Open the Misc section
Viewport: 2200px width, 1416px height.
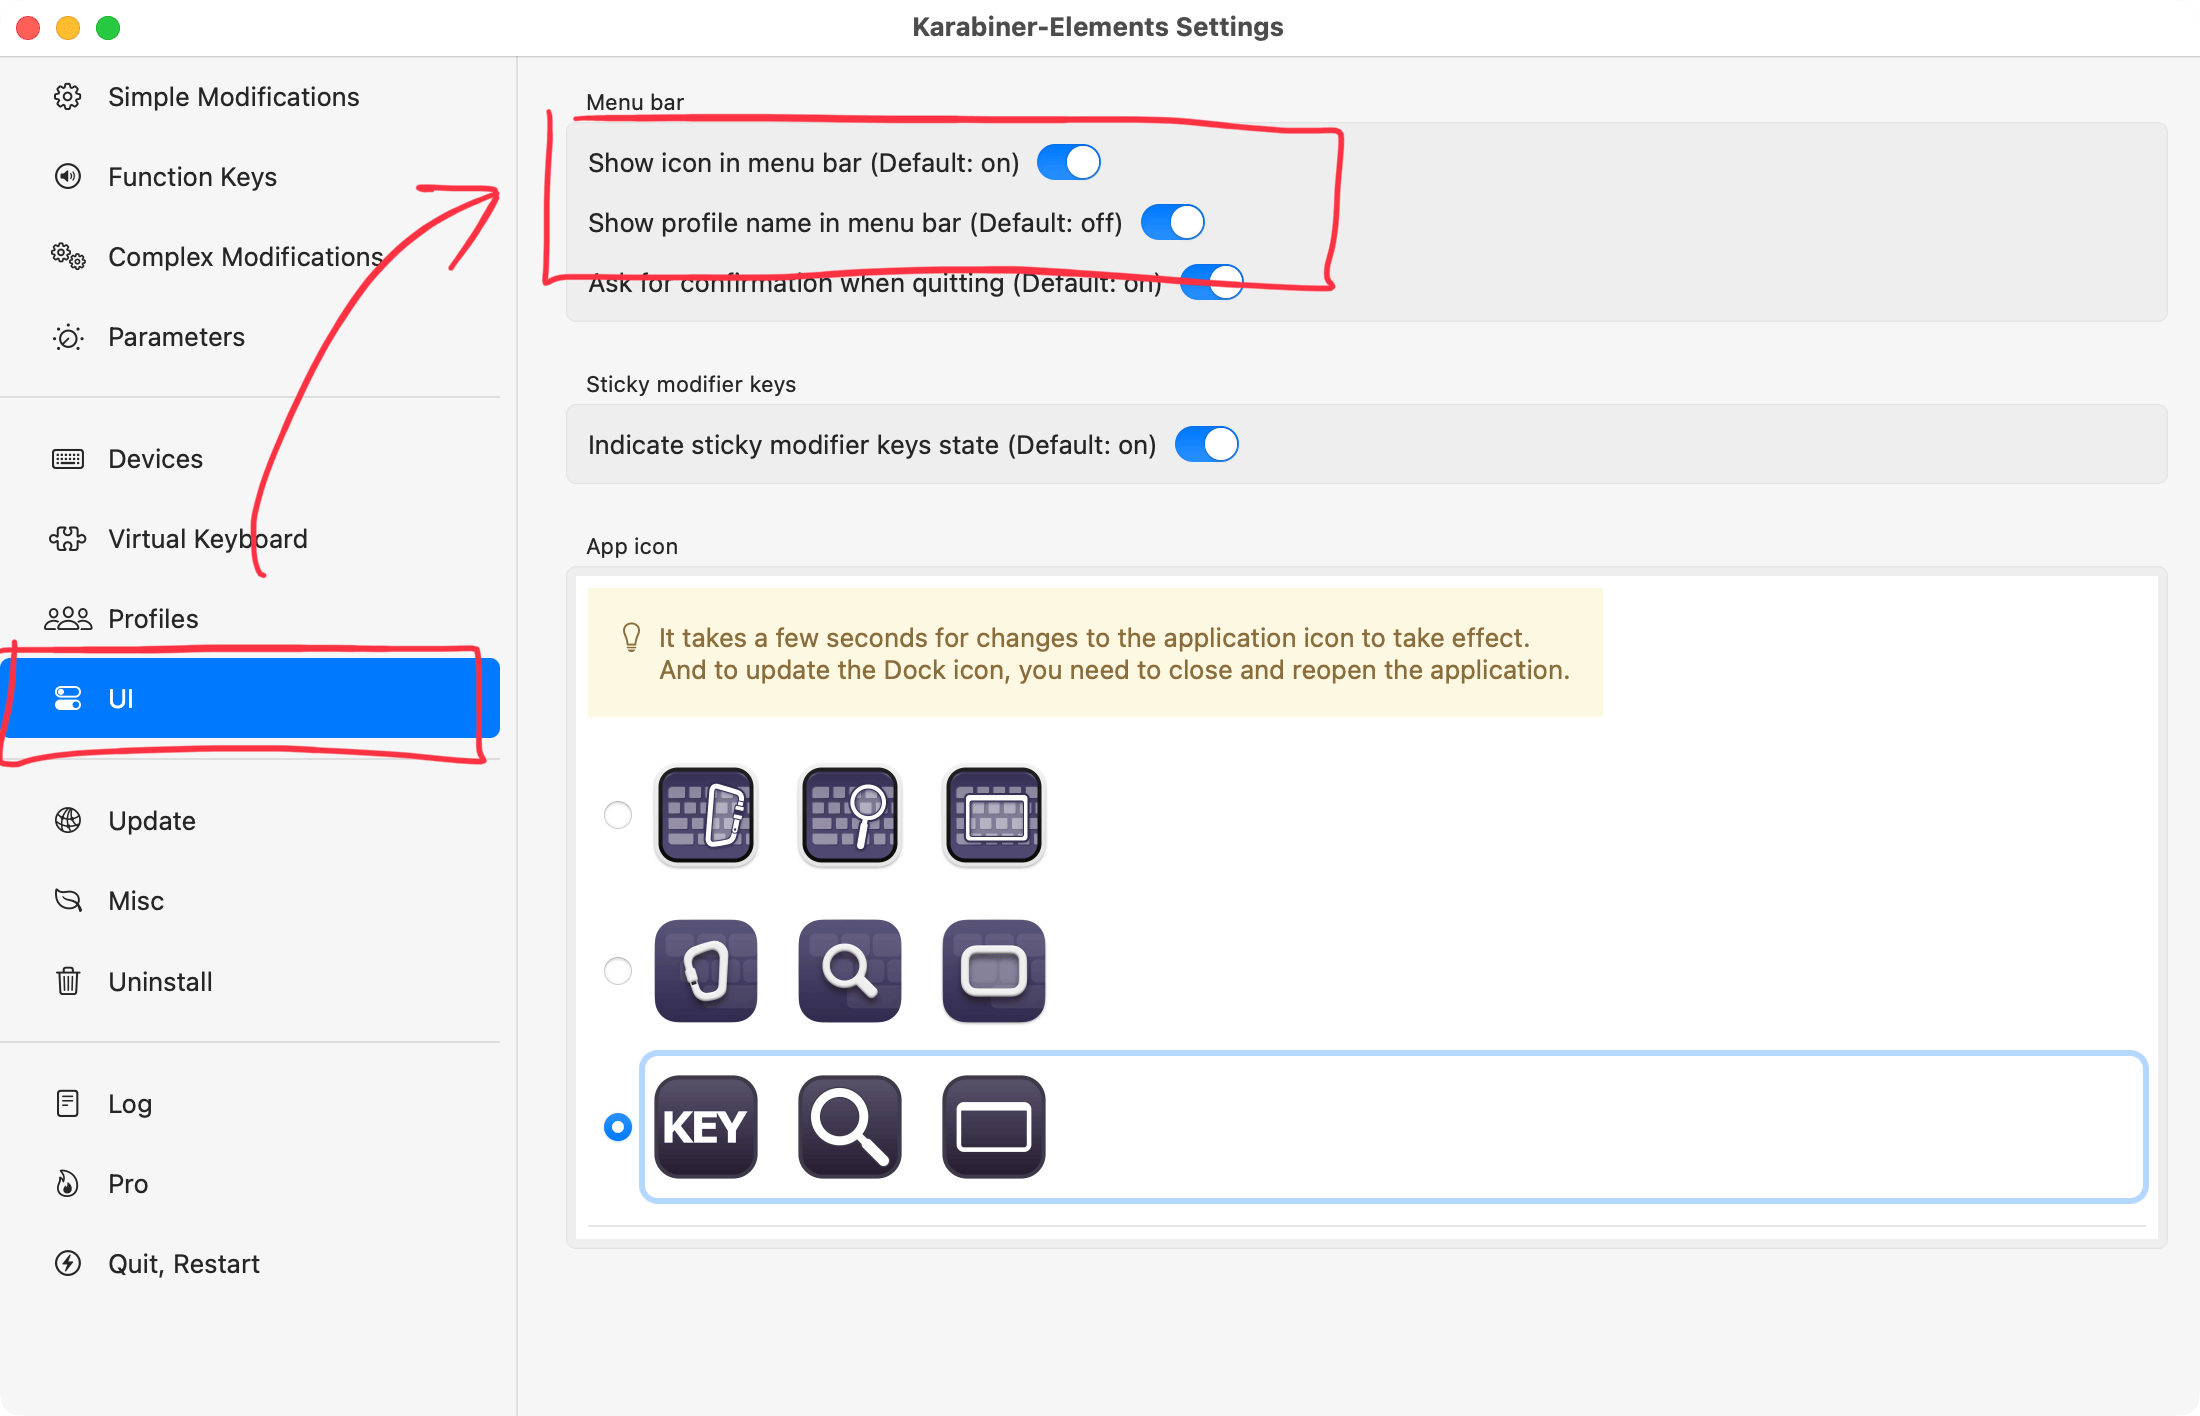coord(136,900)
